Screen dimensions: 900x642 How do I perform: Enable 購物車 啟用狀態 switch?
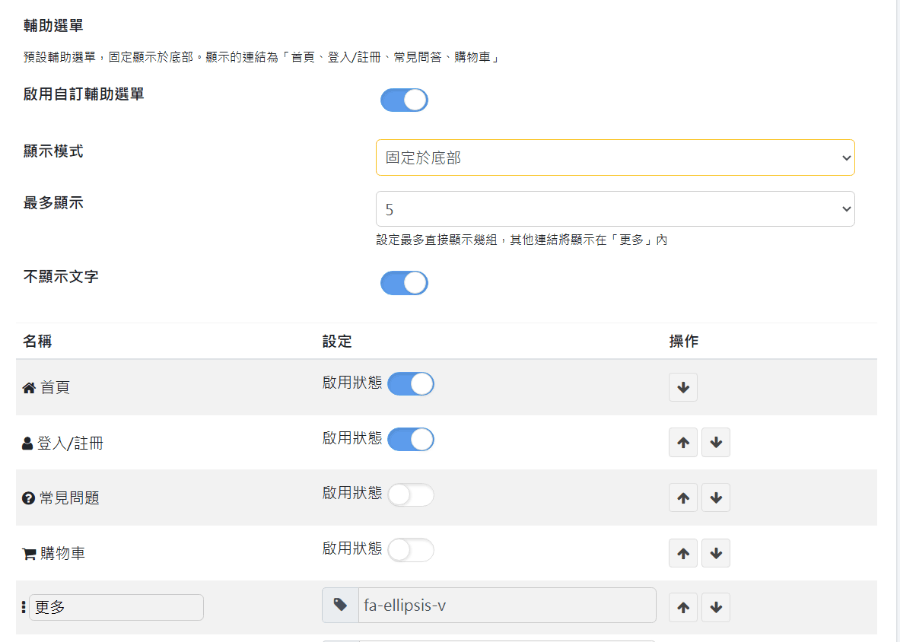tap(410, 550)
